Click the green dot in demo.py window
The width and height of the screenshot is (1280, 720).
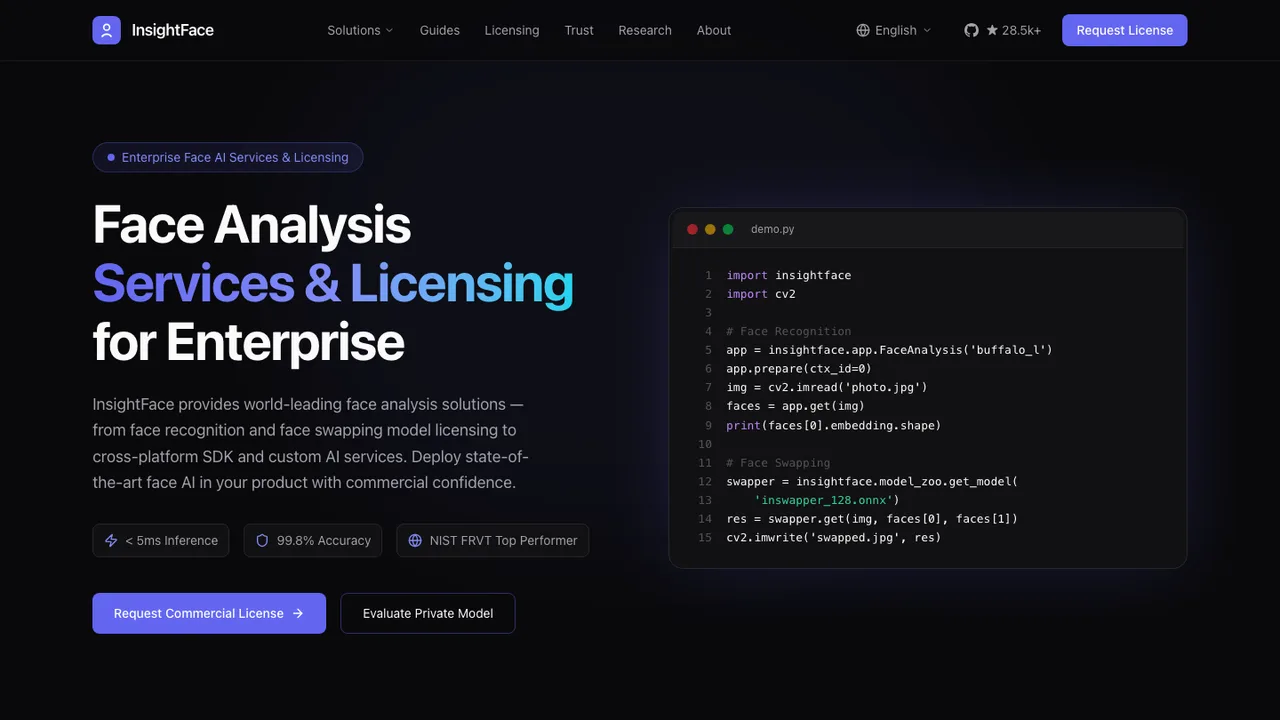(x=728, y=229)
